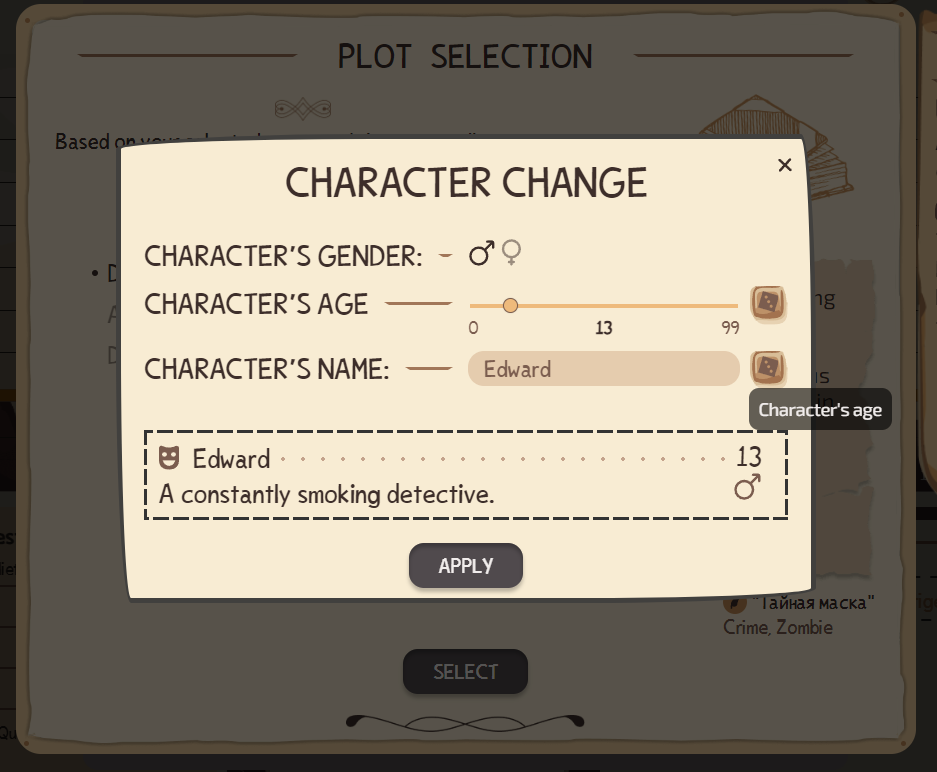This screenshot has width=937, height=772.
Task: Apply the character changes
Action: click(466, 565)
